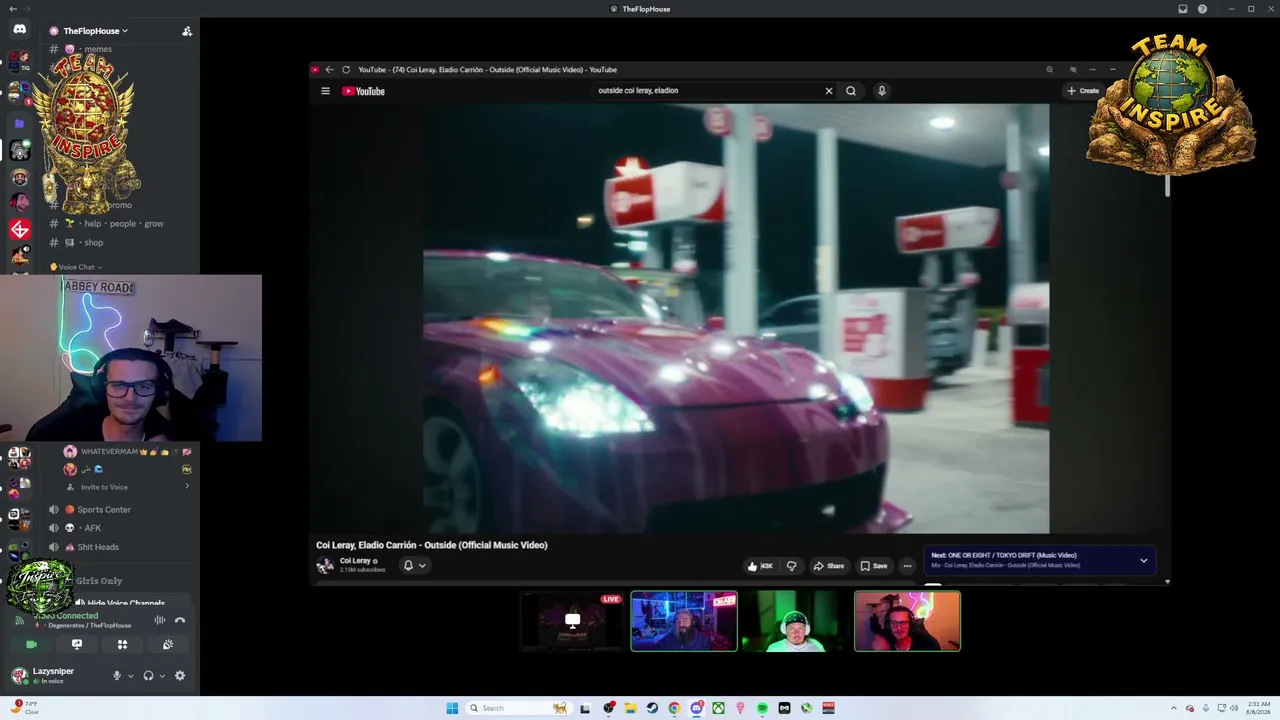Open Coi Leray channel avatar
The image size is (1280, 720).
pos(325,566)
